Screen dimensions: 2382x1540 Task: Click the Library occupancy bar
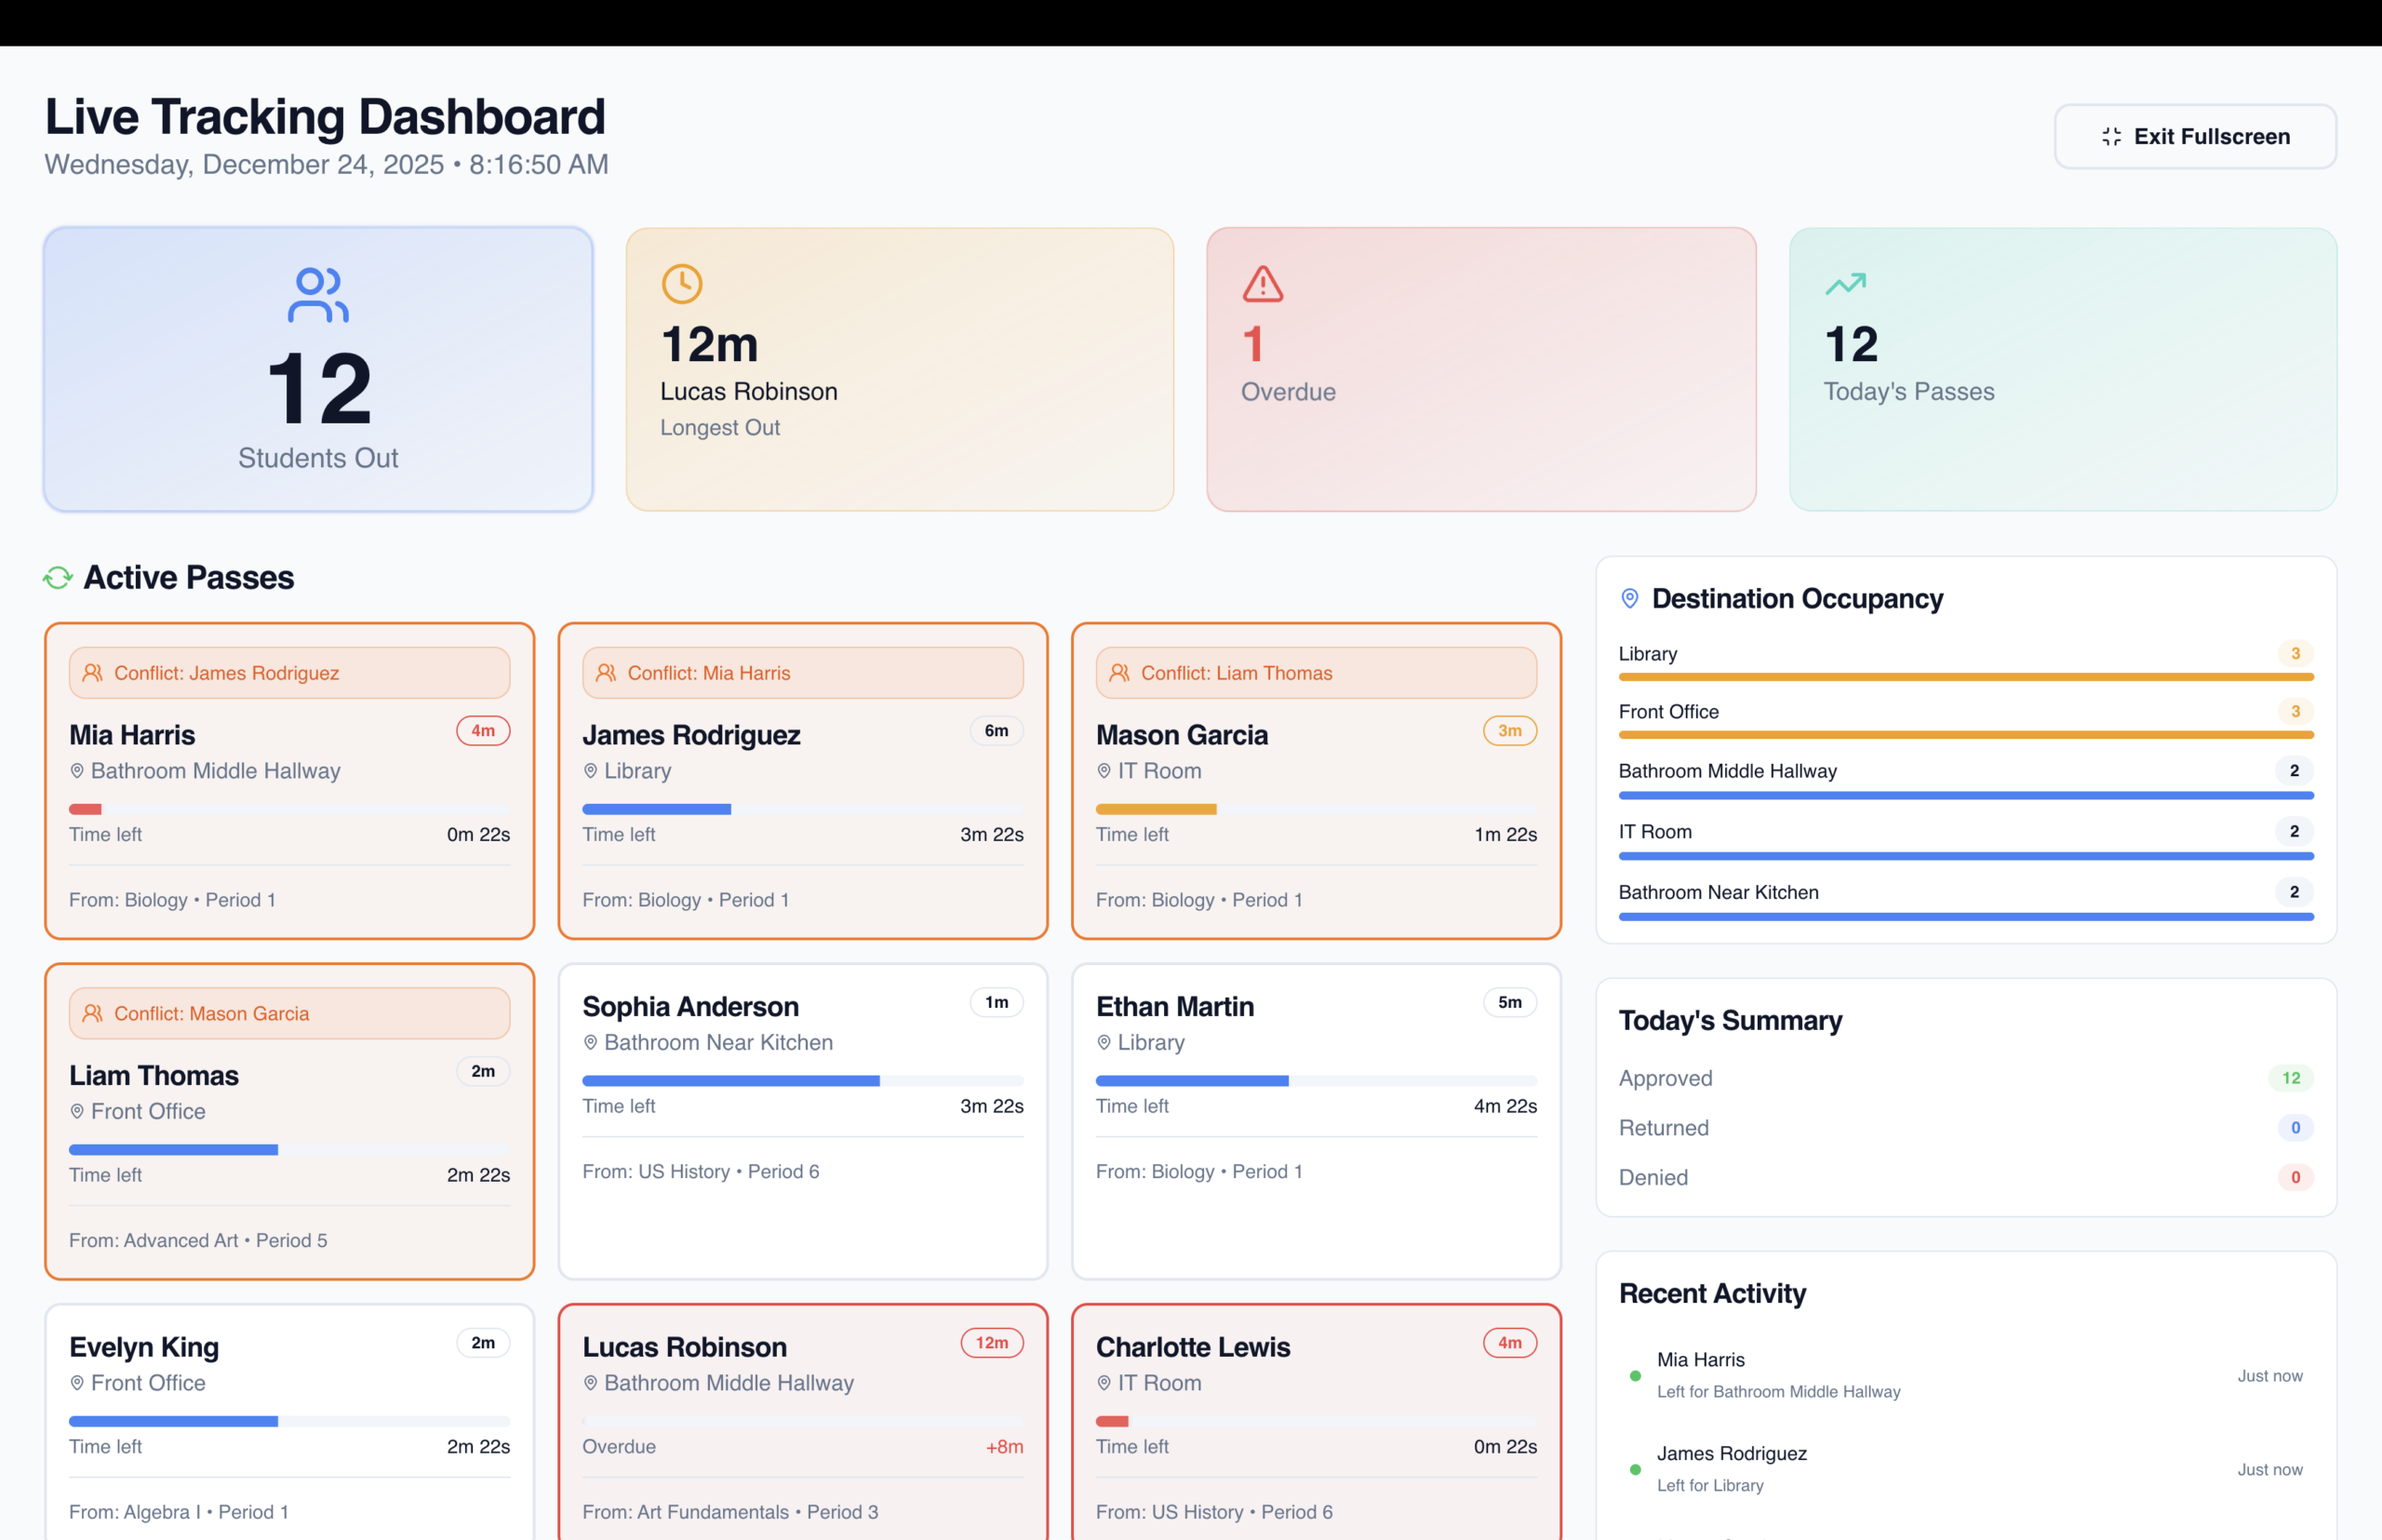click(x=1966, y=677)
